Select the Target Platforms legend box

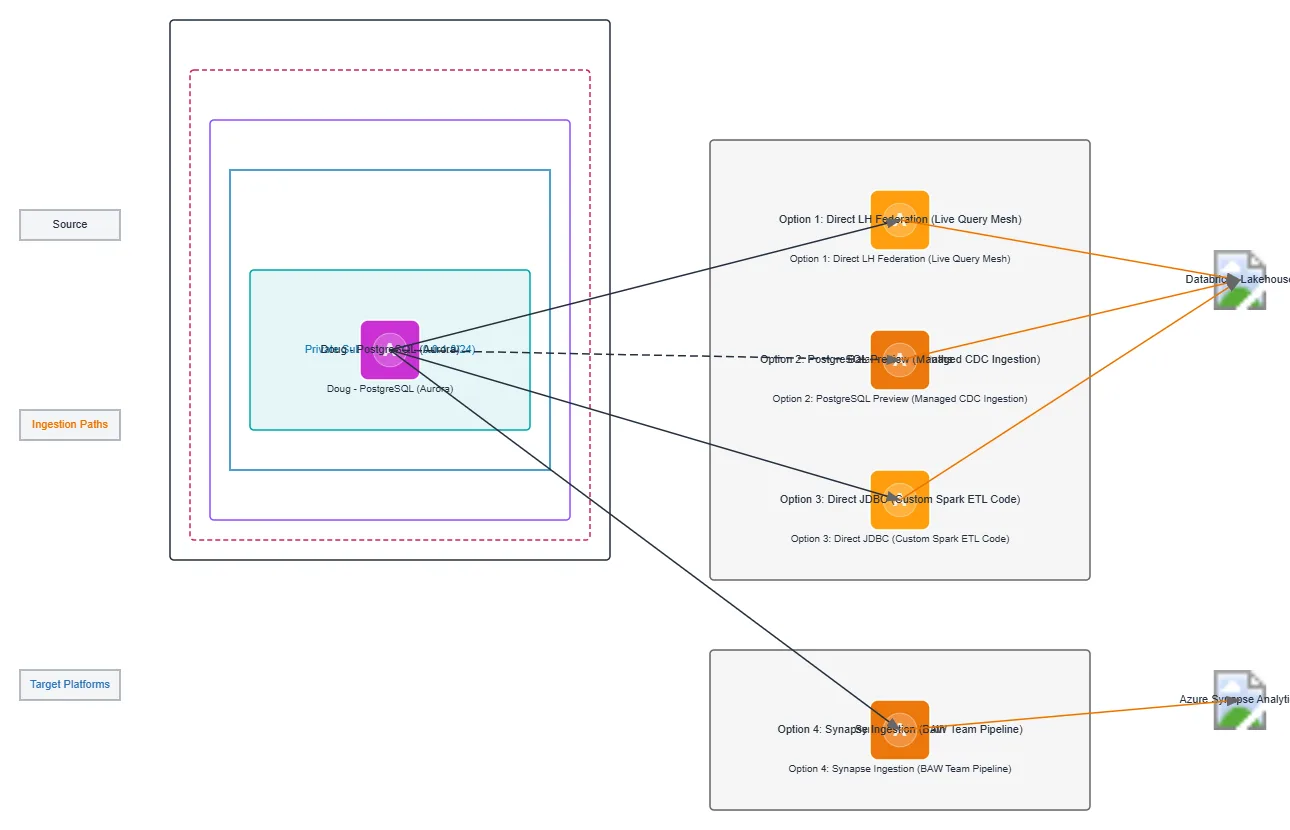[70, 685]
